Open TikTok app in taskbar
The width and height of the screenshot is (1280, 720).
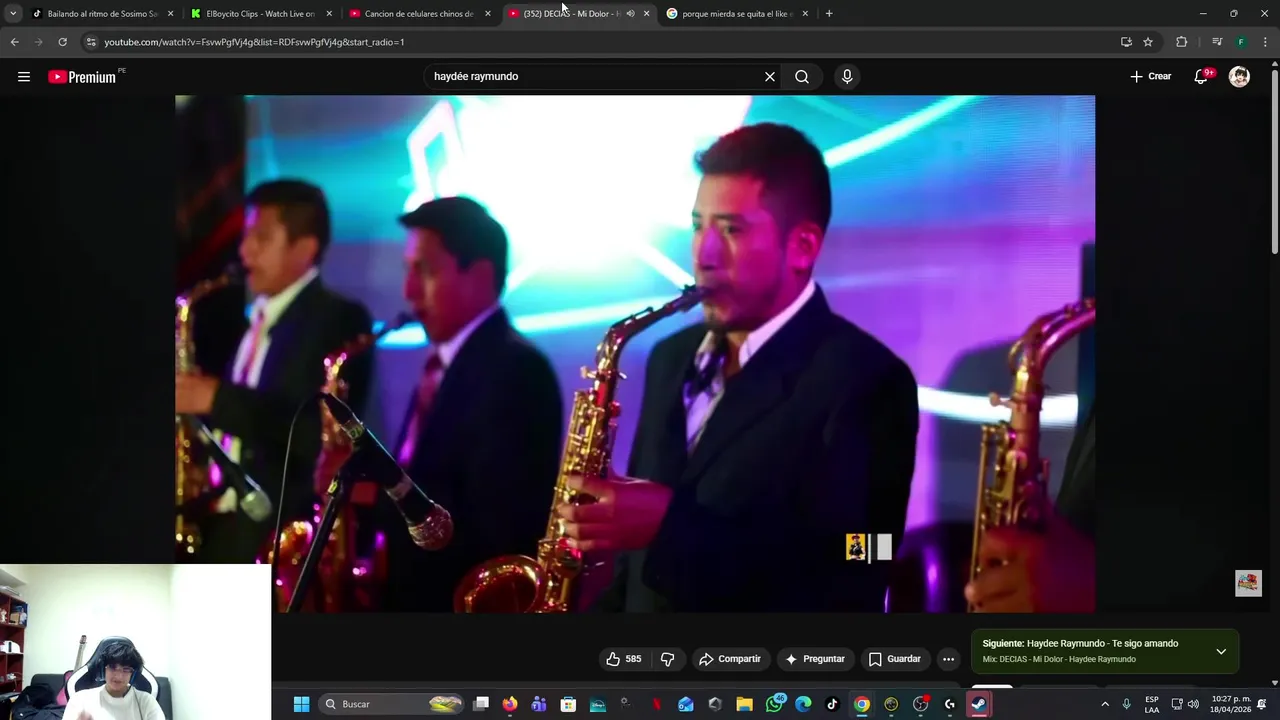(x=832, y=704)
